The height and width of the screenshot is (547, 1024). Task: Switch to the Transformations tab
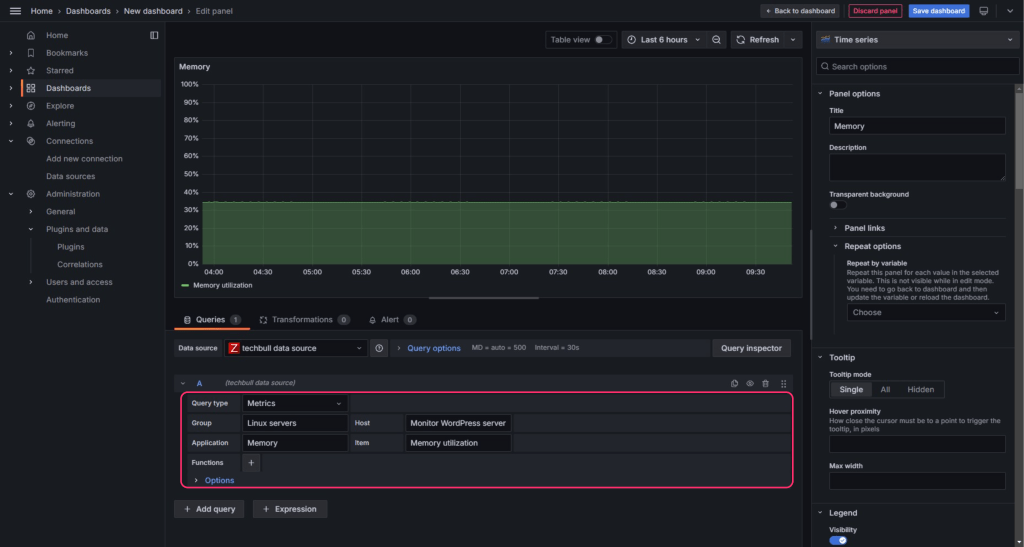tap(302, 320)
